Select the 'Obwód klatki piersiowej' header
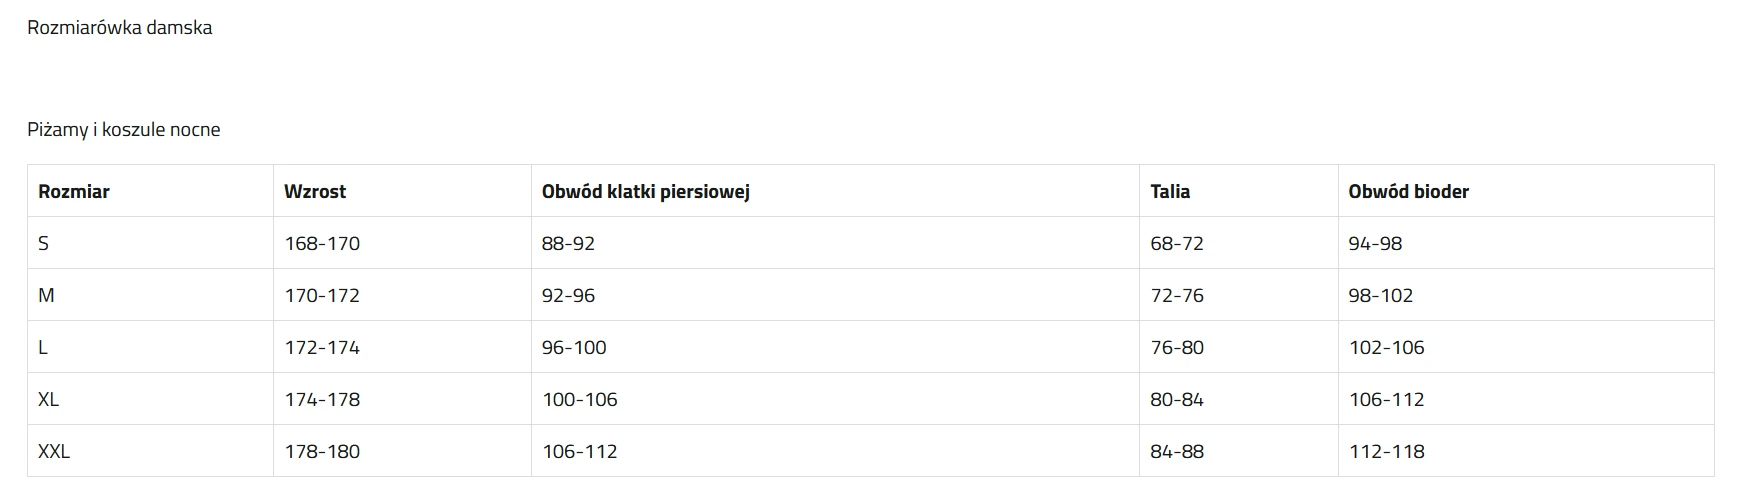1742x502 pixels. pyautogui.click(x=646, y=191)
